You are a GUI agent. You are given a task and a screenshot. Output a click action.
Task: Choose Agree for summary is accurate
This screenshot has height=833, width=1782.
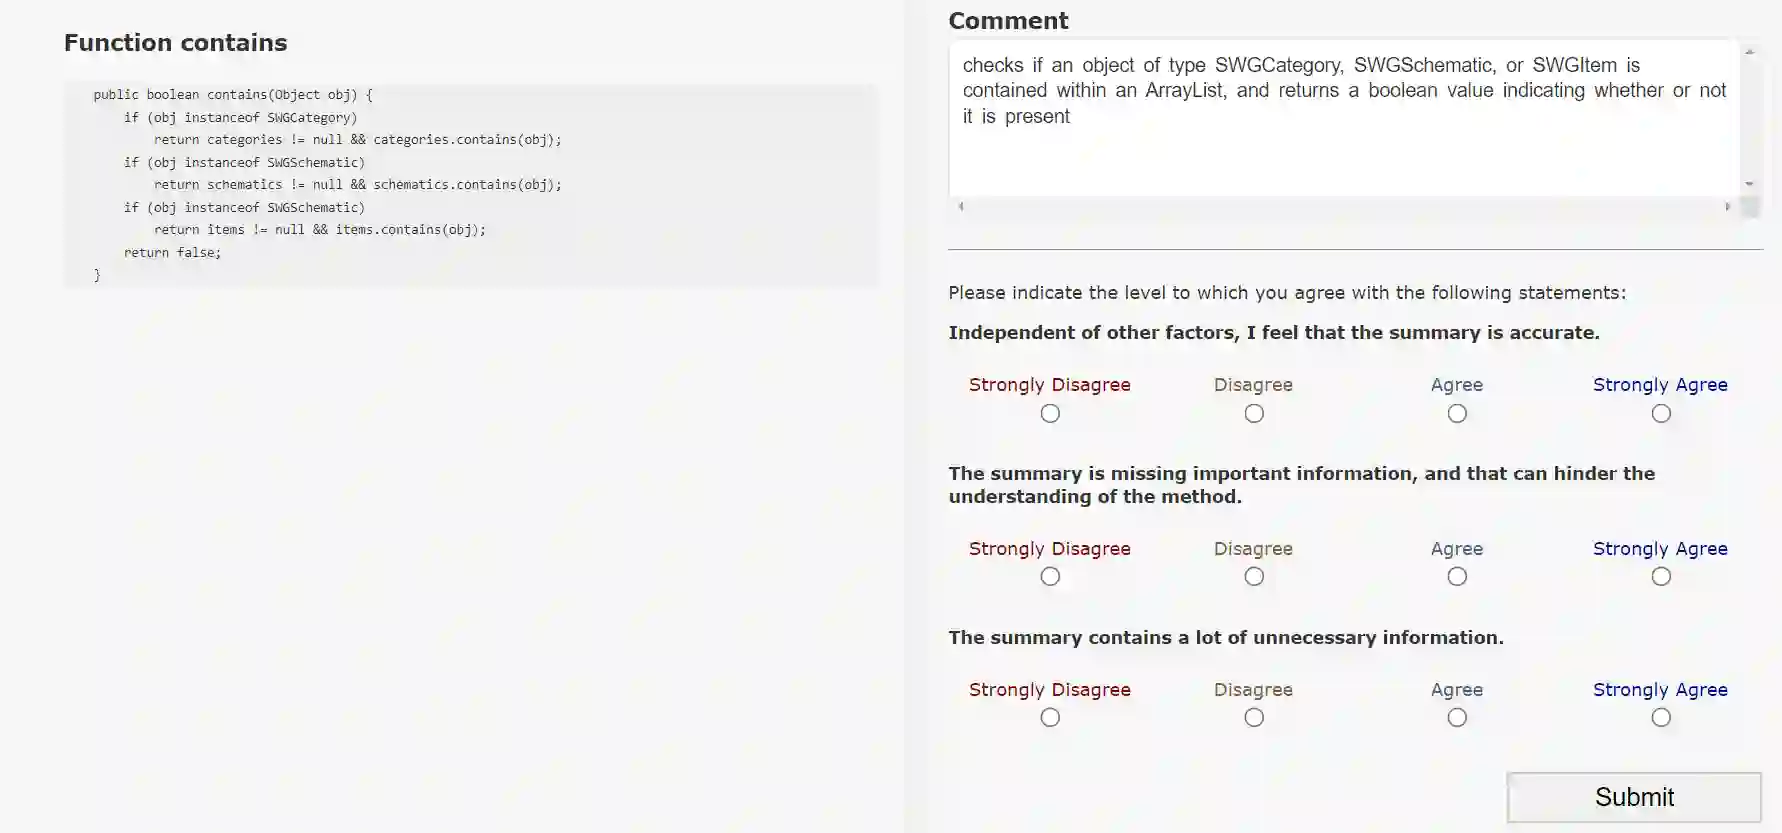[1457, 414]
